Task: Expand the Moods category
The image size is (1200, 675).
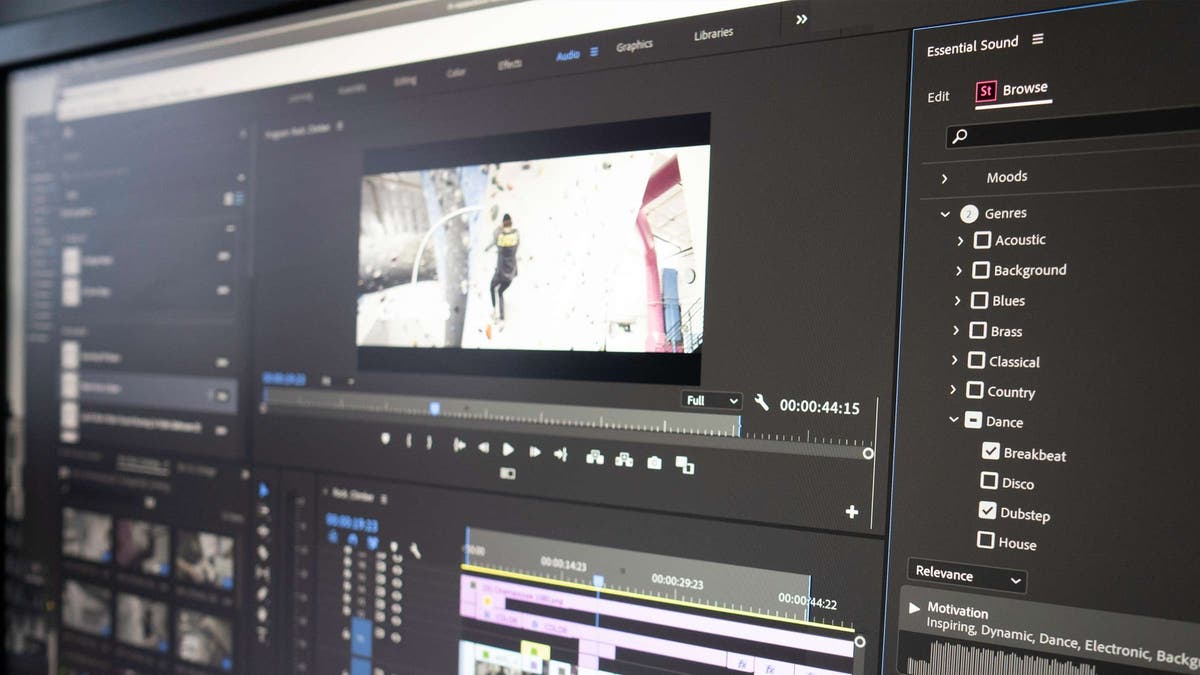Action: click(x=944, y=177)
